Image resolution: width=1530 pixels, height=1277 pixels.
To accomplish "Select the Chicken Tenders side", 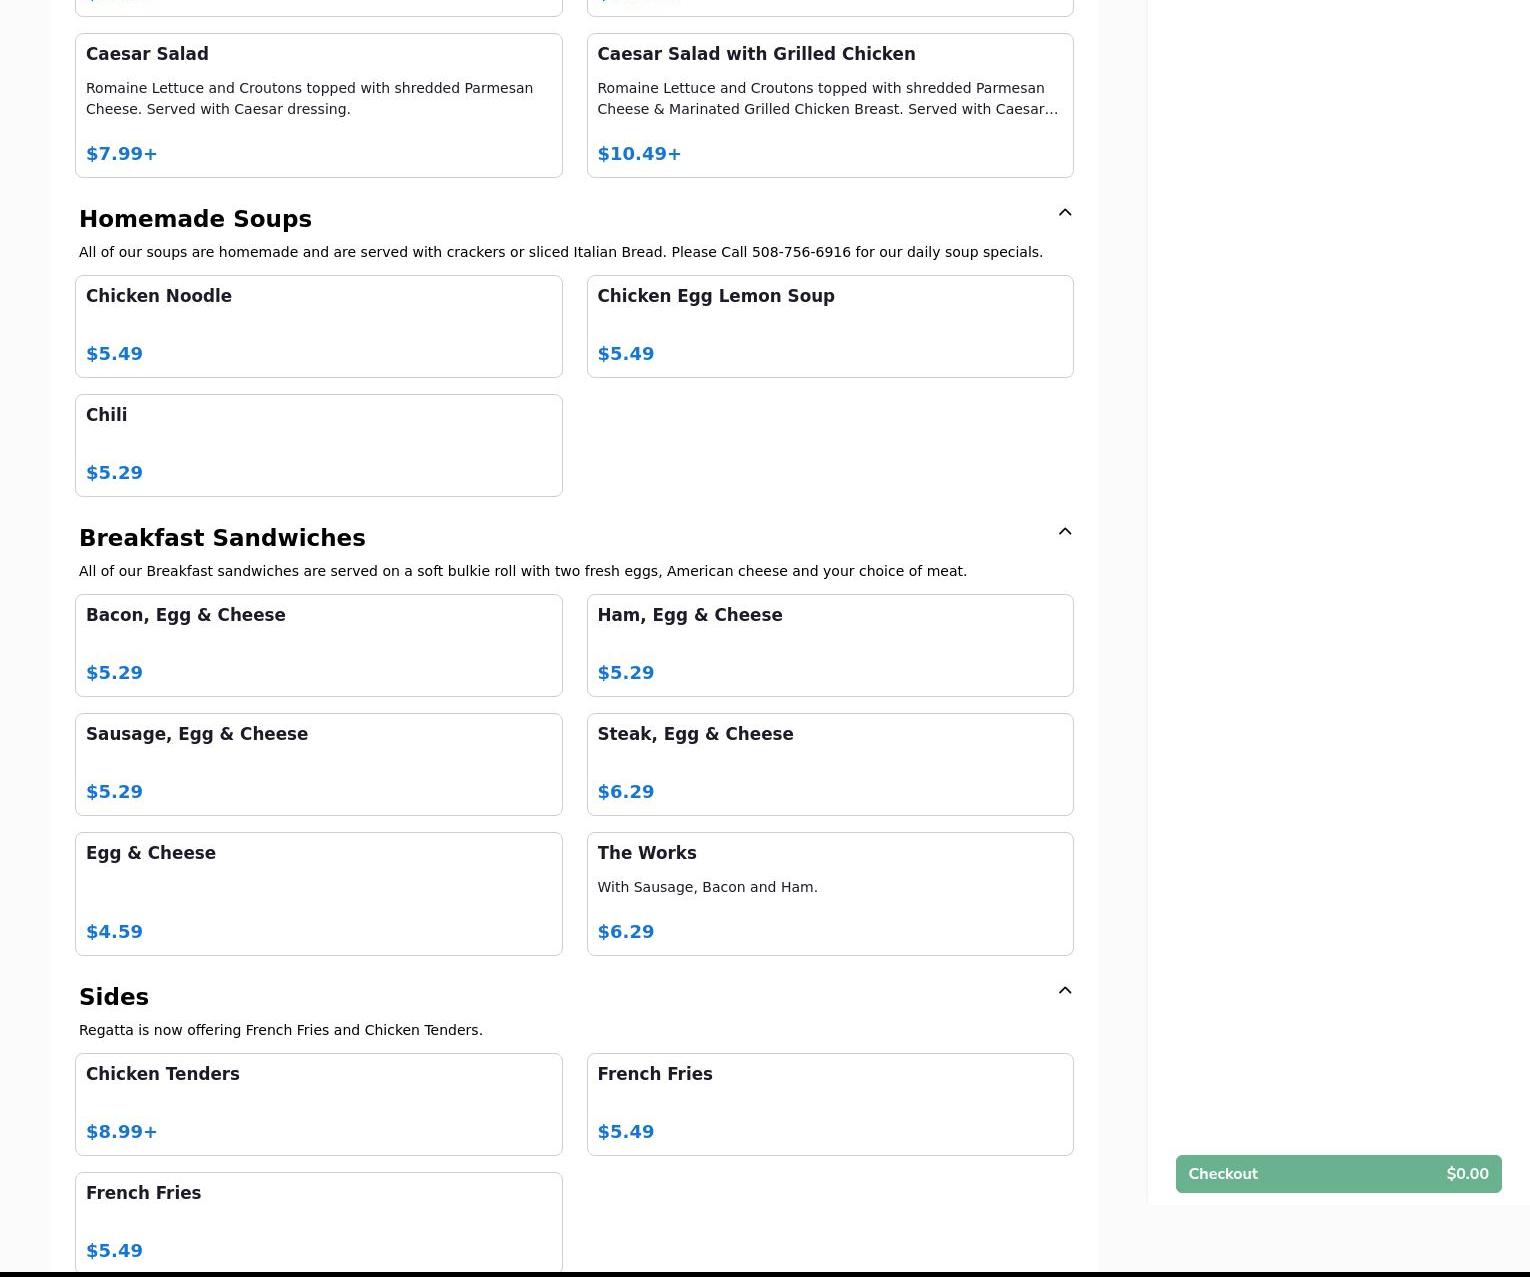I will point(318,1104).
